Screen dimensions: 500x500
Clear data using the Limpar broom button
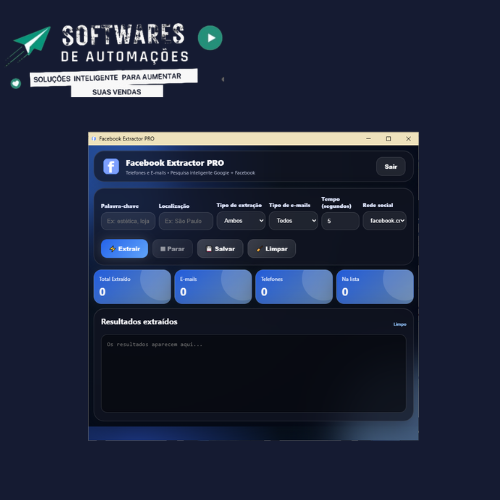click(x=272, y=249)
